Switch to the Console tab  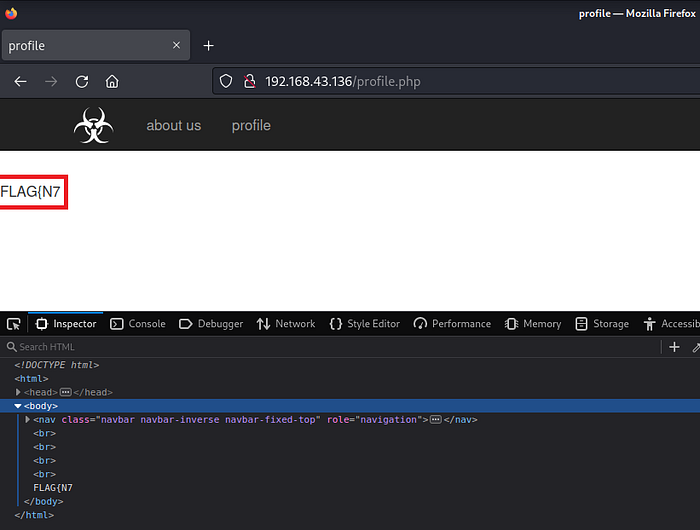[x=137, y=324]
